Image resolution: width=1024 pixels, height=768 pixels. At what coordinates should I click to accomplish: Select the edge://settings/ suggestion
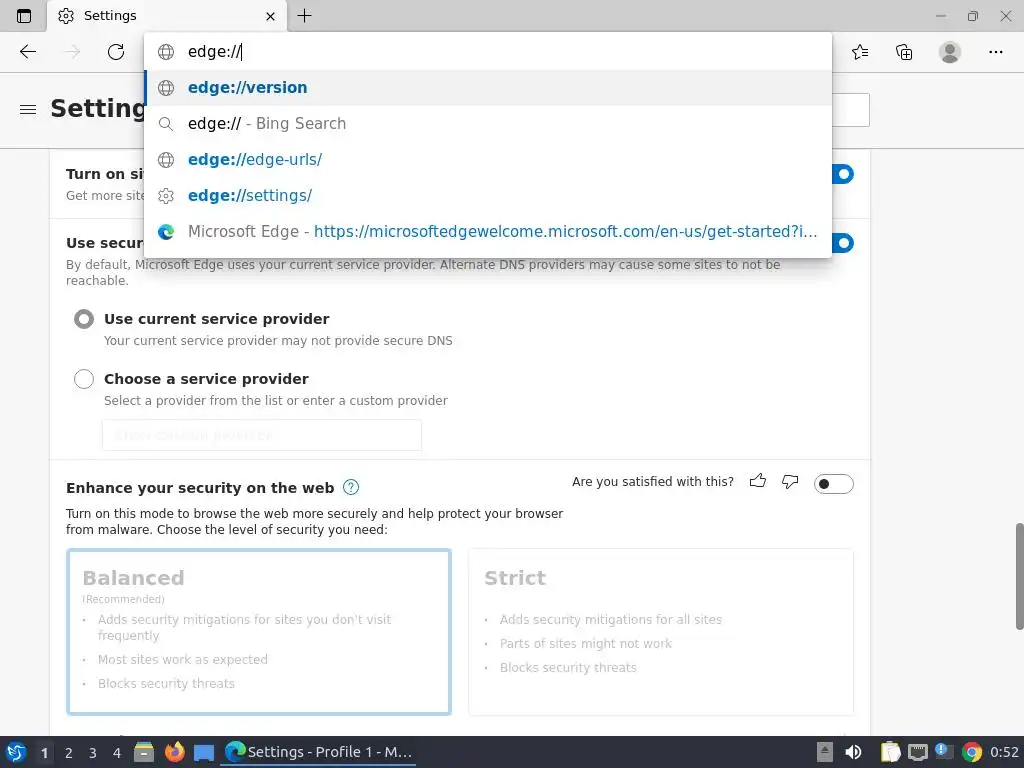[x=487, y=195]
